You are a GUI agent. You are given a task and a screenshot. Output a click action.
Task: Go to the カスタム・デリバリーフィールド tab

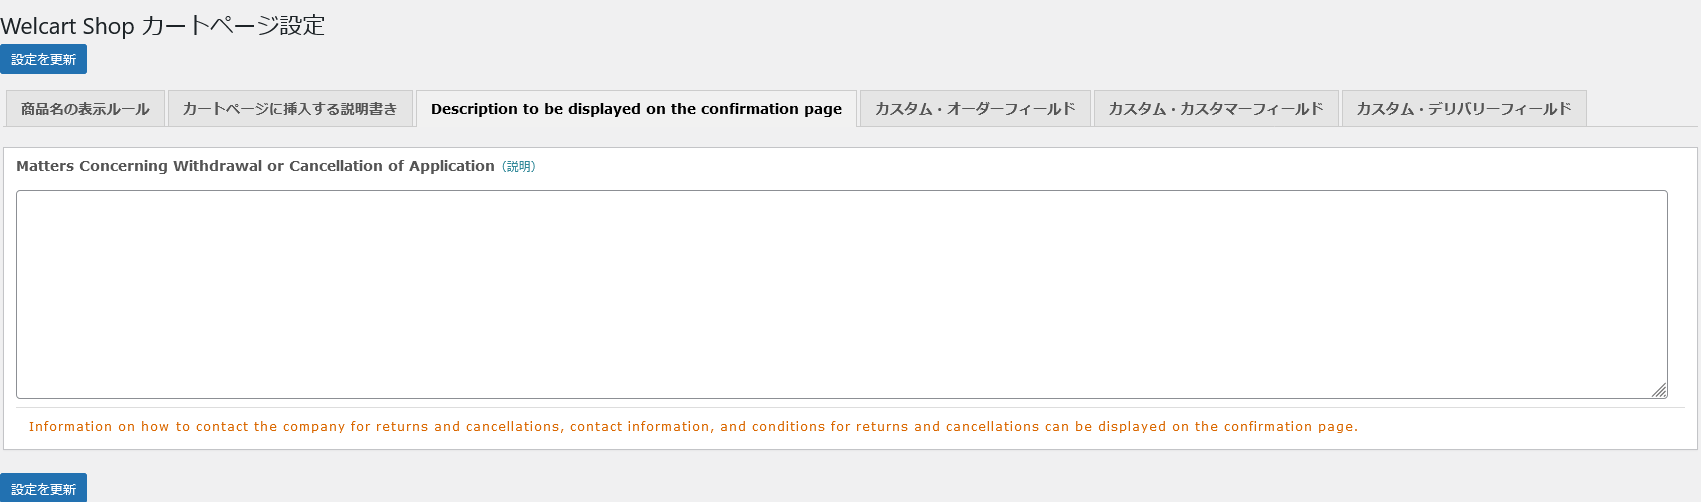click(x=1464, y=108)
